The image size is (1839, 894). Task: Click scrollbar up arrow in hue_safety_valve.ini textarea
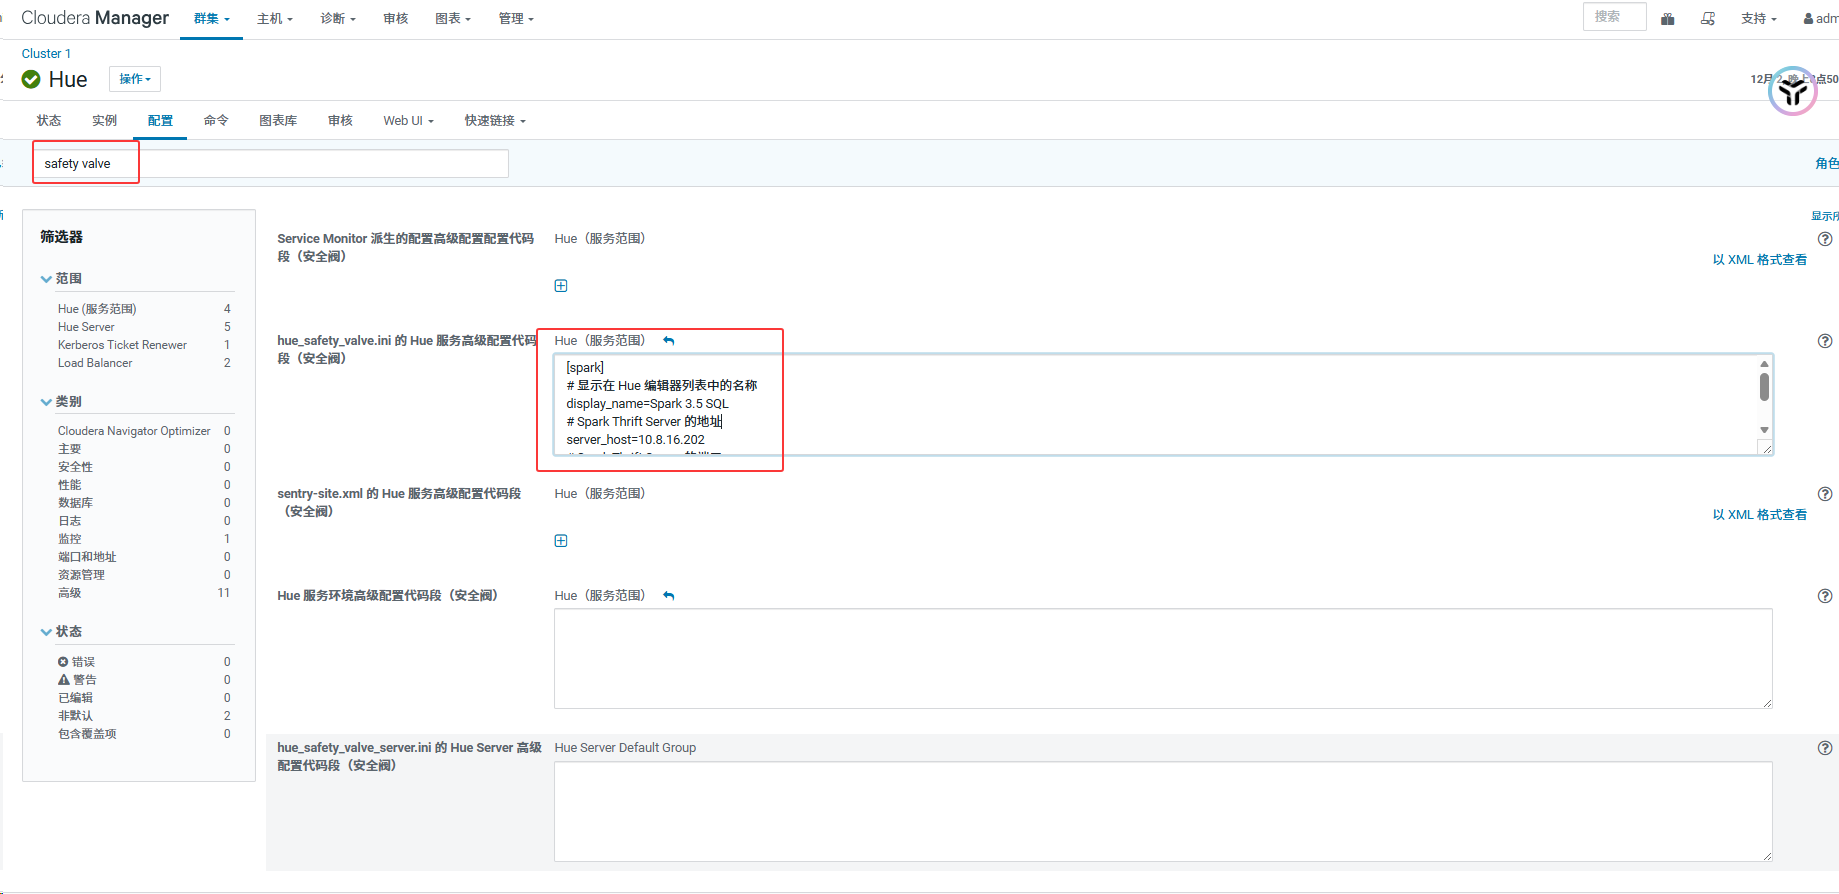[x=1764, y=364]
